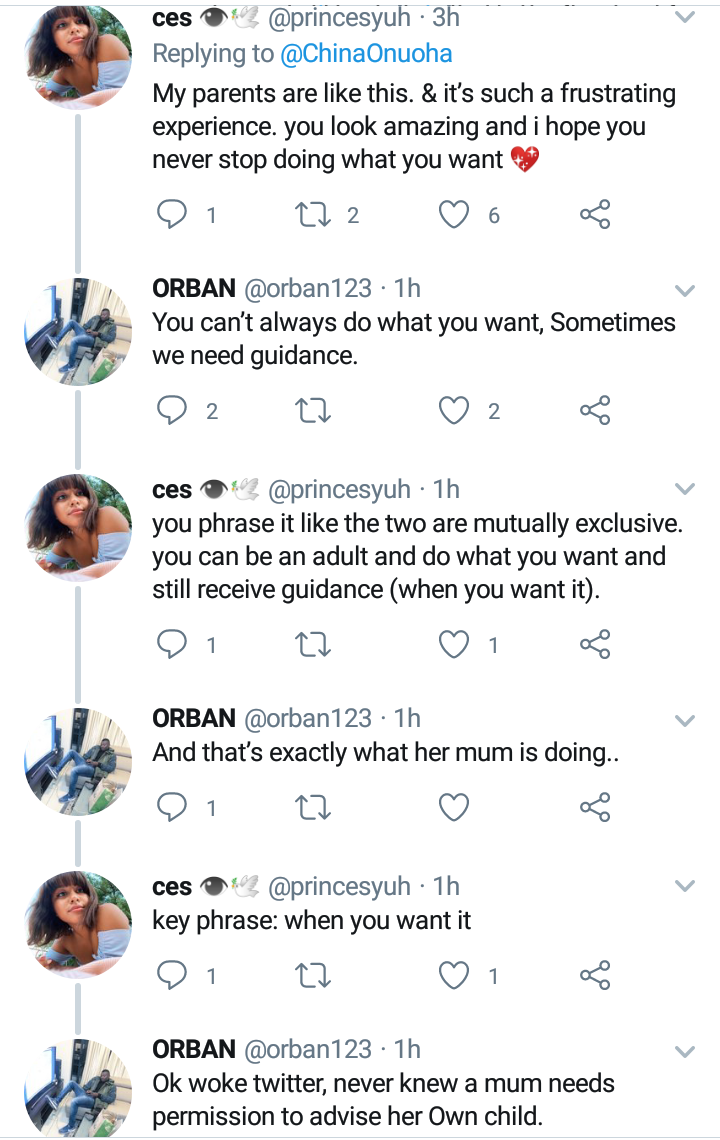Like ORBAN's mum is doing tweet
The height and width of the screenshot is (1140, 720).
453,805
